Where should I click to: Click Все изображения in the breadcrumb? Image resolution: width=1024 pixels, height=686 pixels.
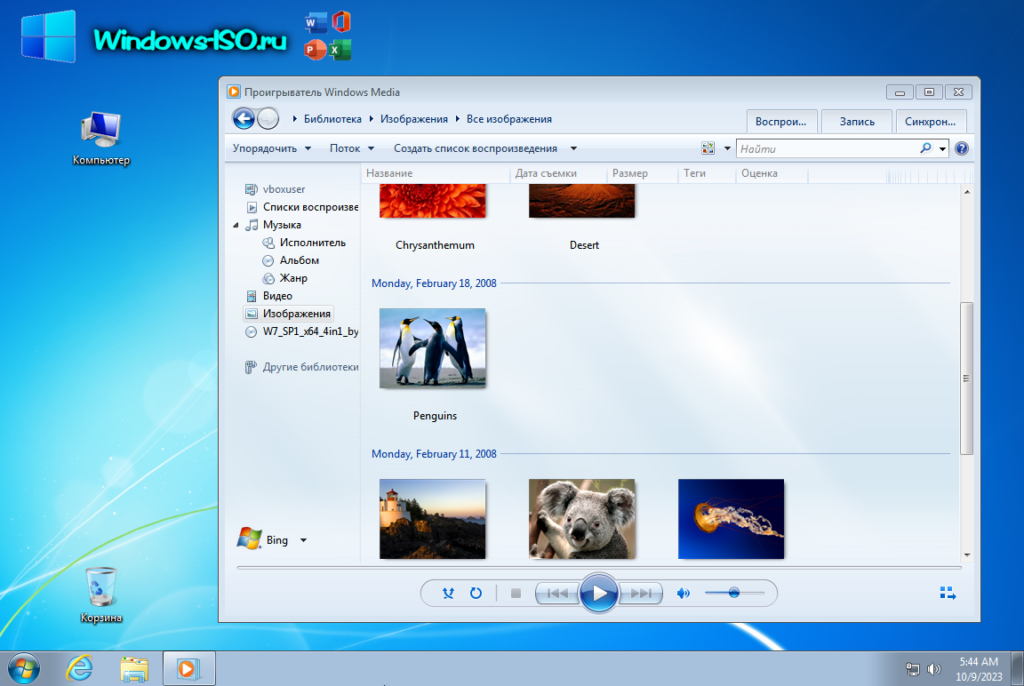coord(509,119)
